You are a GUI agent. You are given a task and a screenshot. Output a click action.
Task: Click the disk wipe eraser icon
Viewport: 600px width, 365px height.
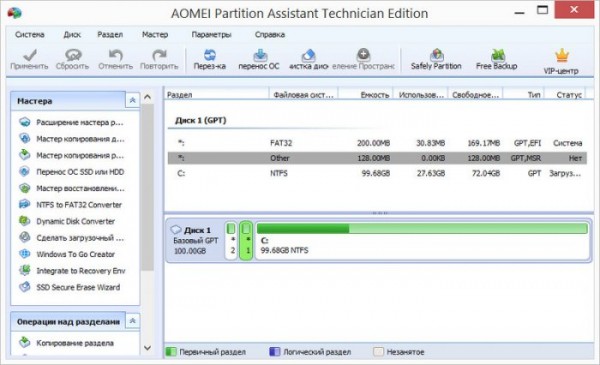[x=308, y=55]
